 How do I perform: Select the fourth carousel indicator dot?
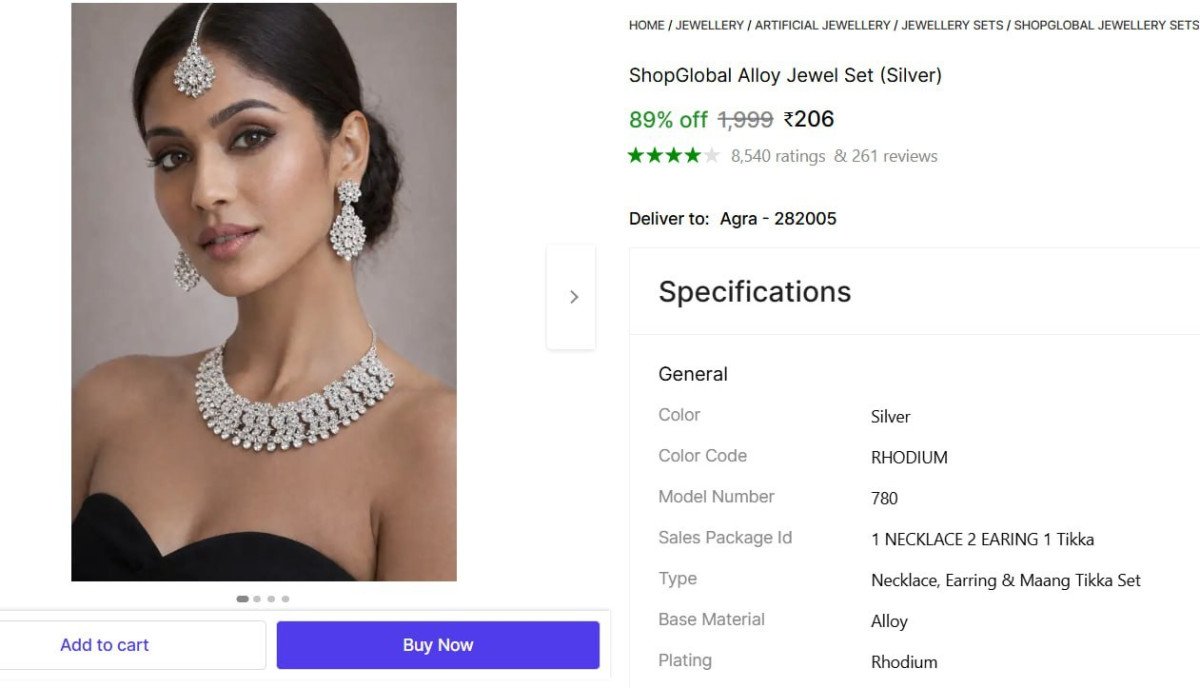[285, 599]
